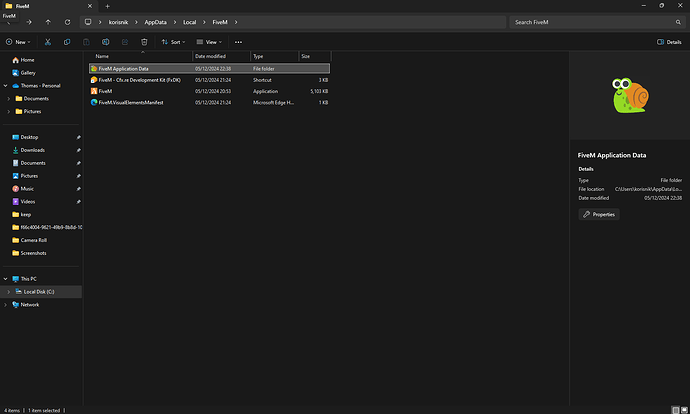
Task: Click the Properties button
Action: (x=599, y=214)
